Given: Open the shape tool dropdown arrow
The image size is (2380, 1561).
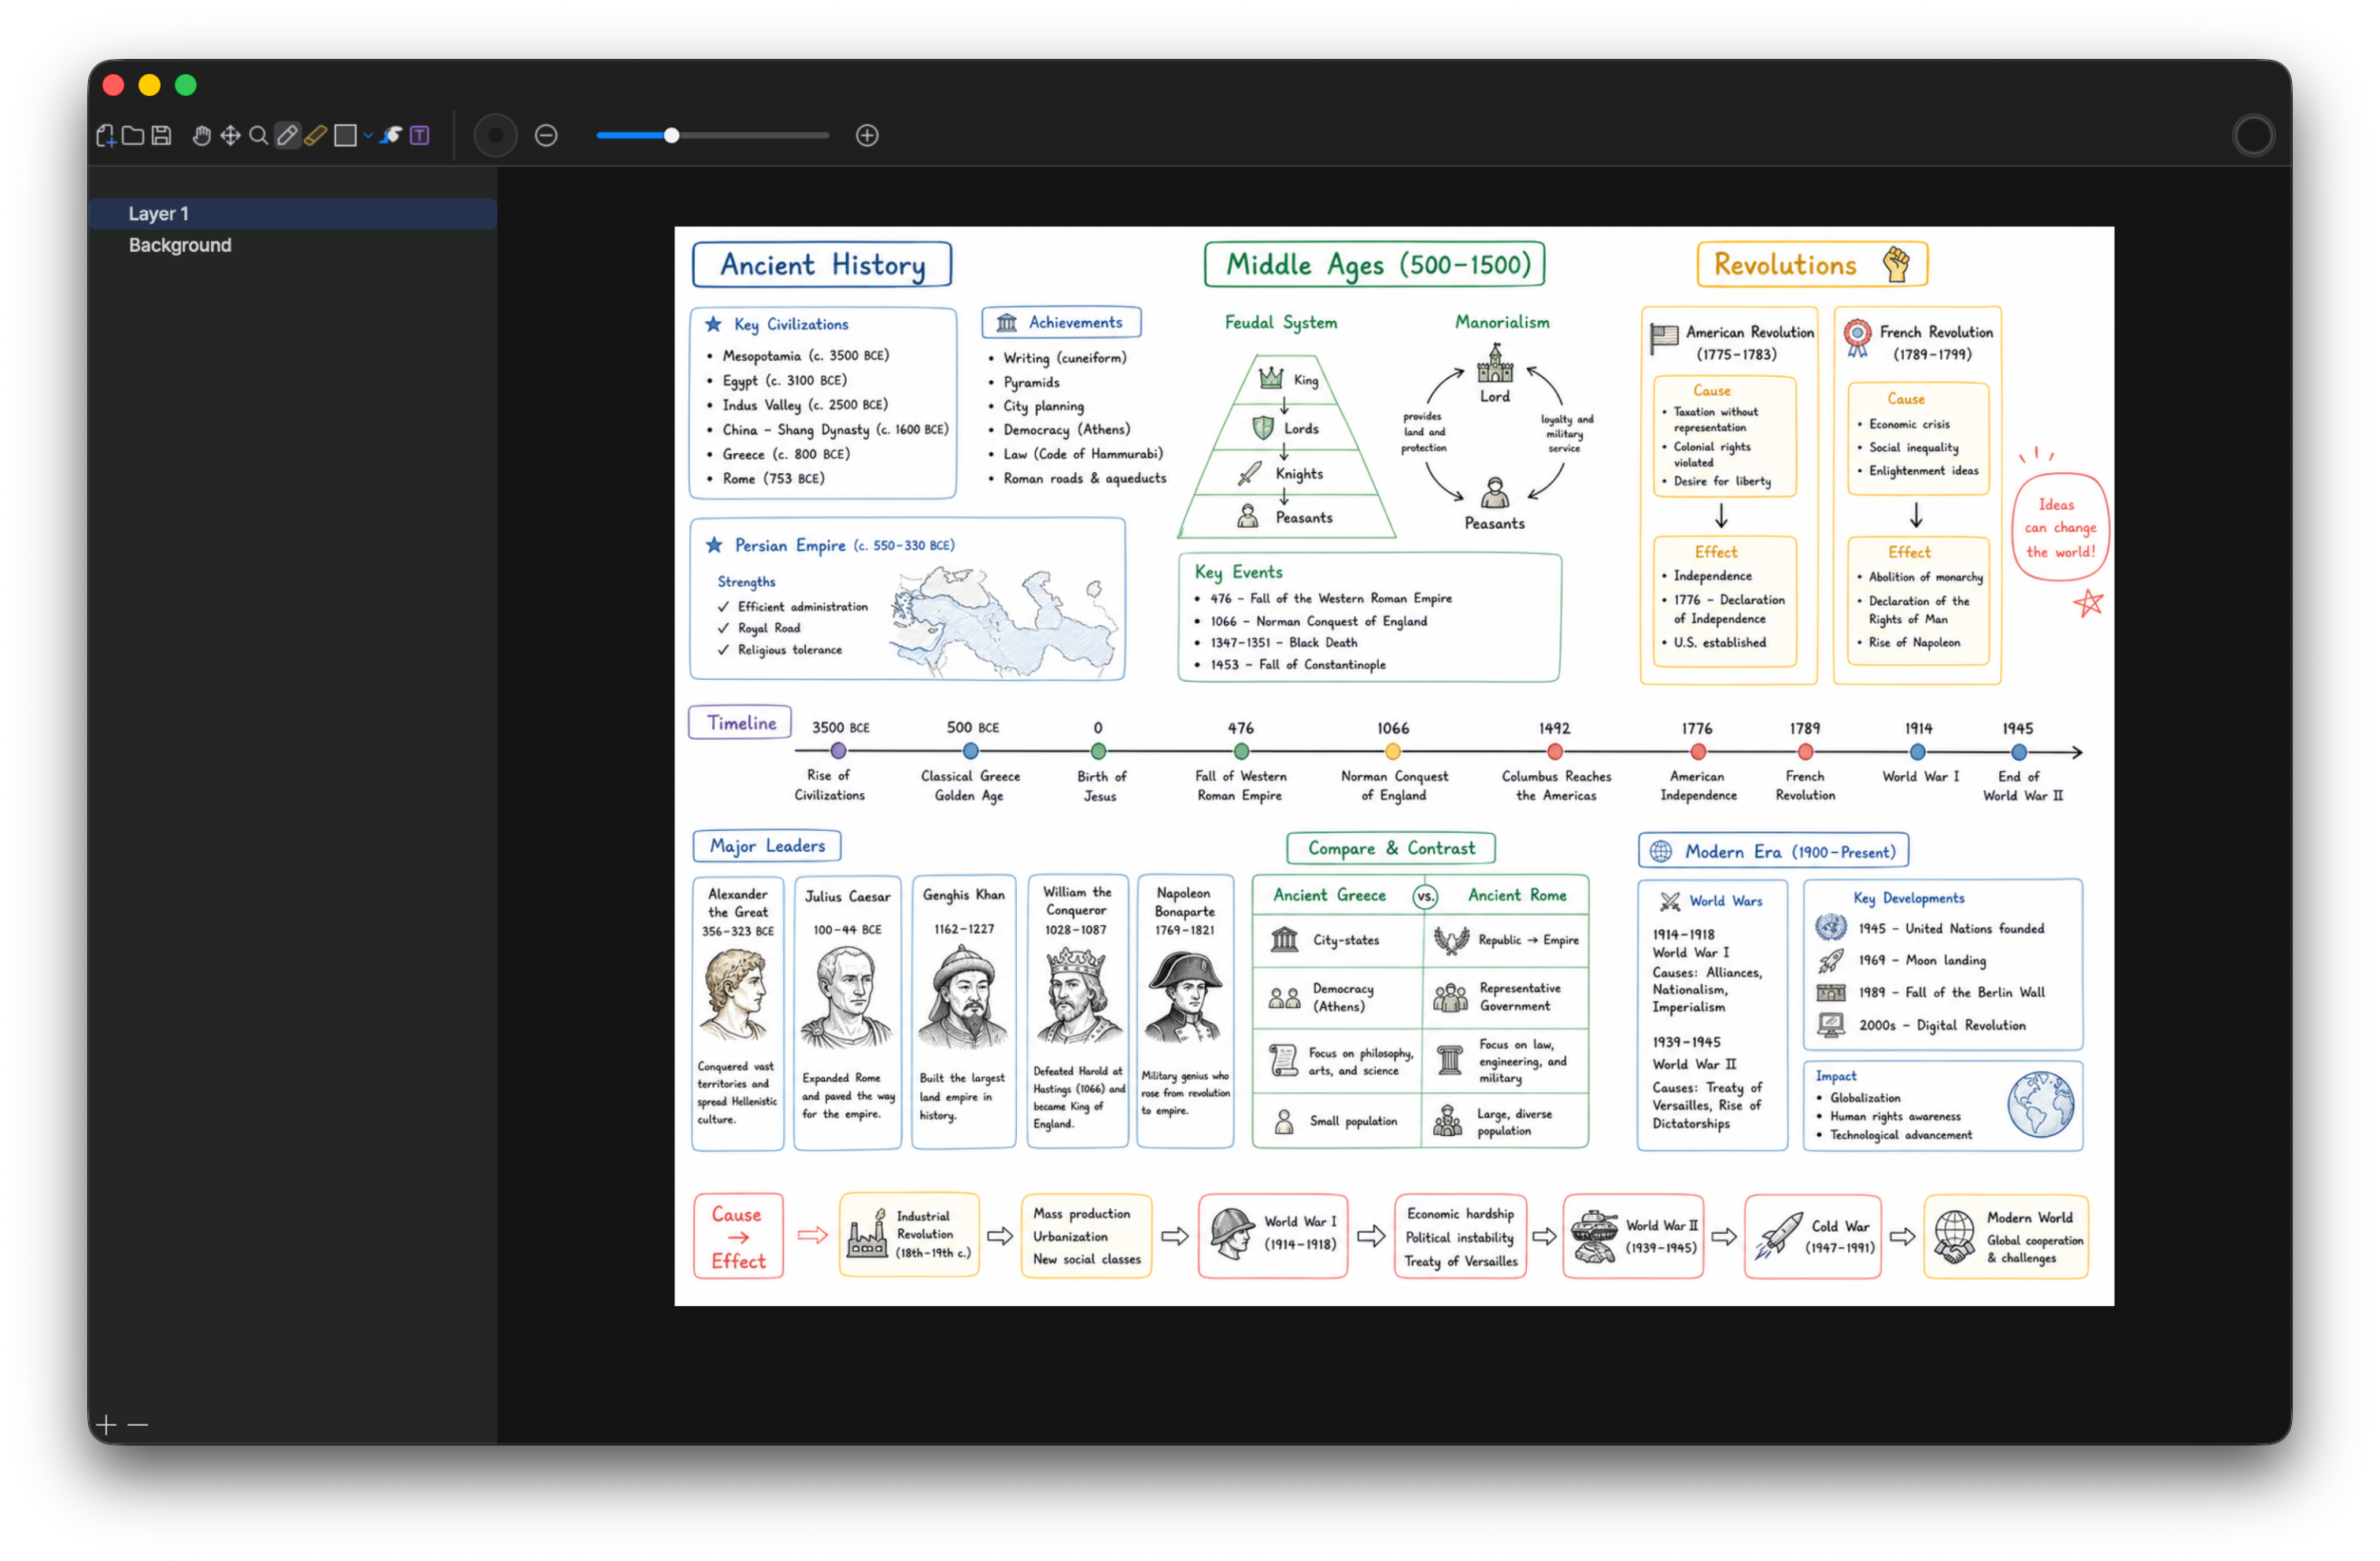Looking at the screenshot, I should coord(368,136).
